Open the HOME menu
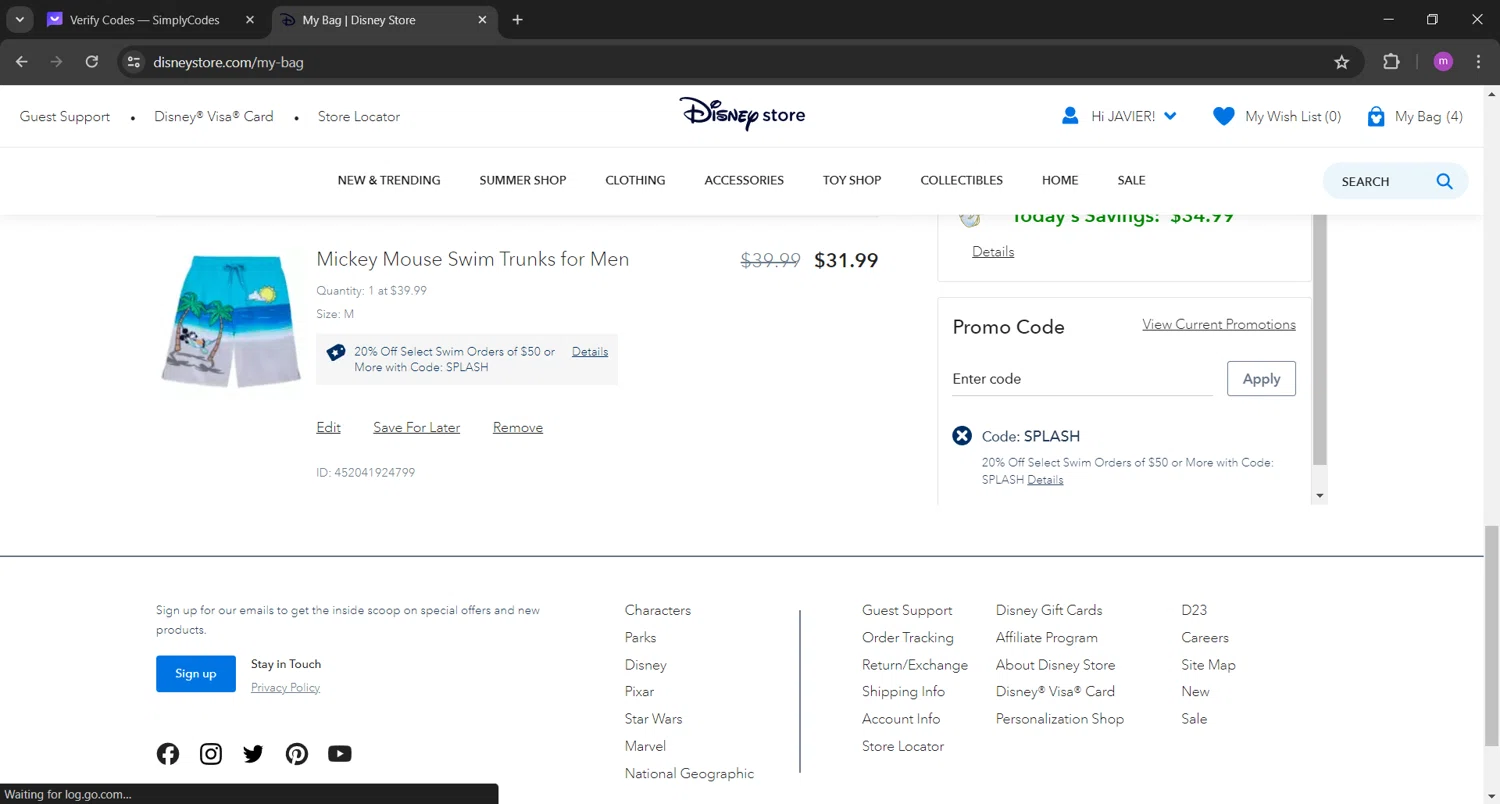The width and height of the screenshot is (1500, 804). click(x=1060, y=181)
